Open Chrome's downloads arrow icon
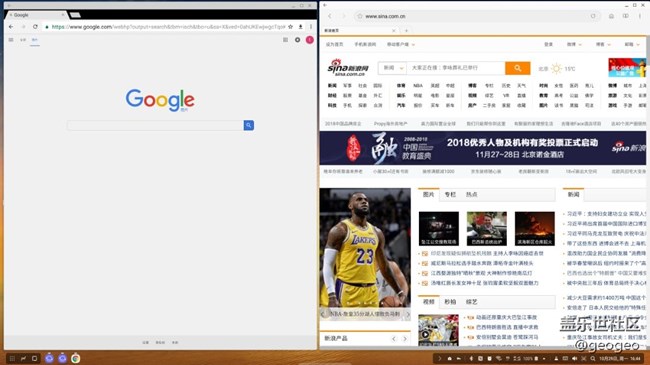This screenshot has width=650, height=365. [x=301, y=27]
